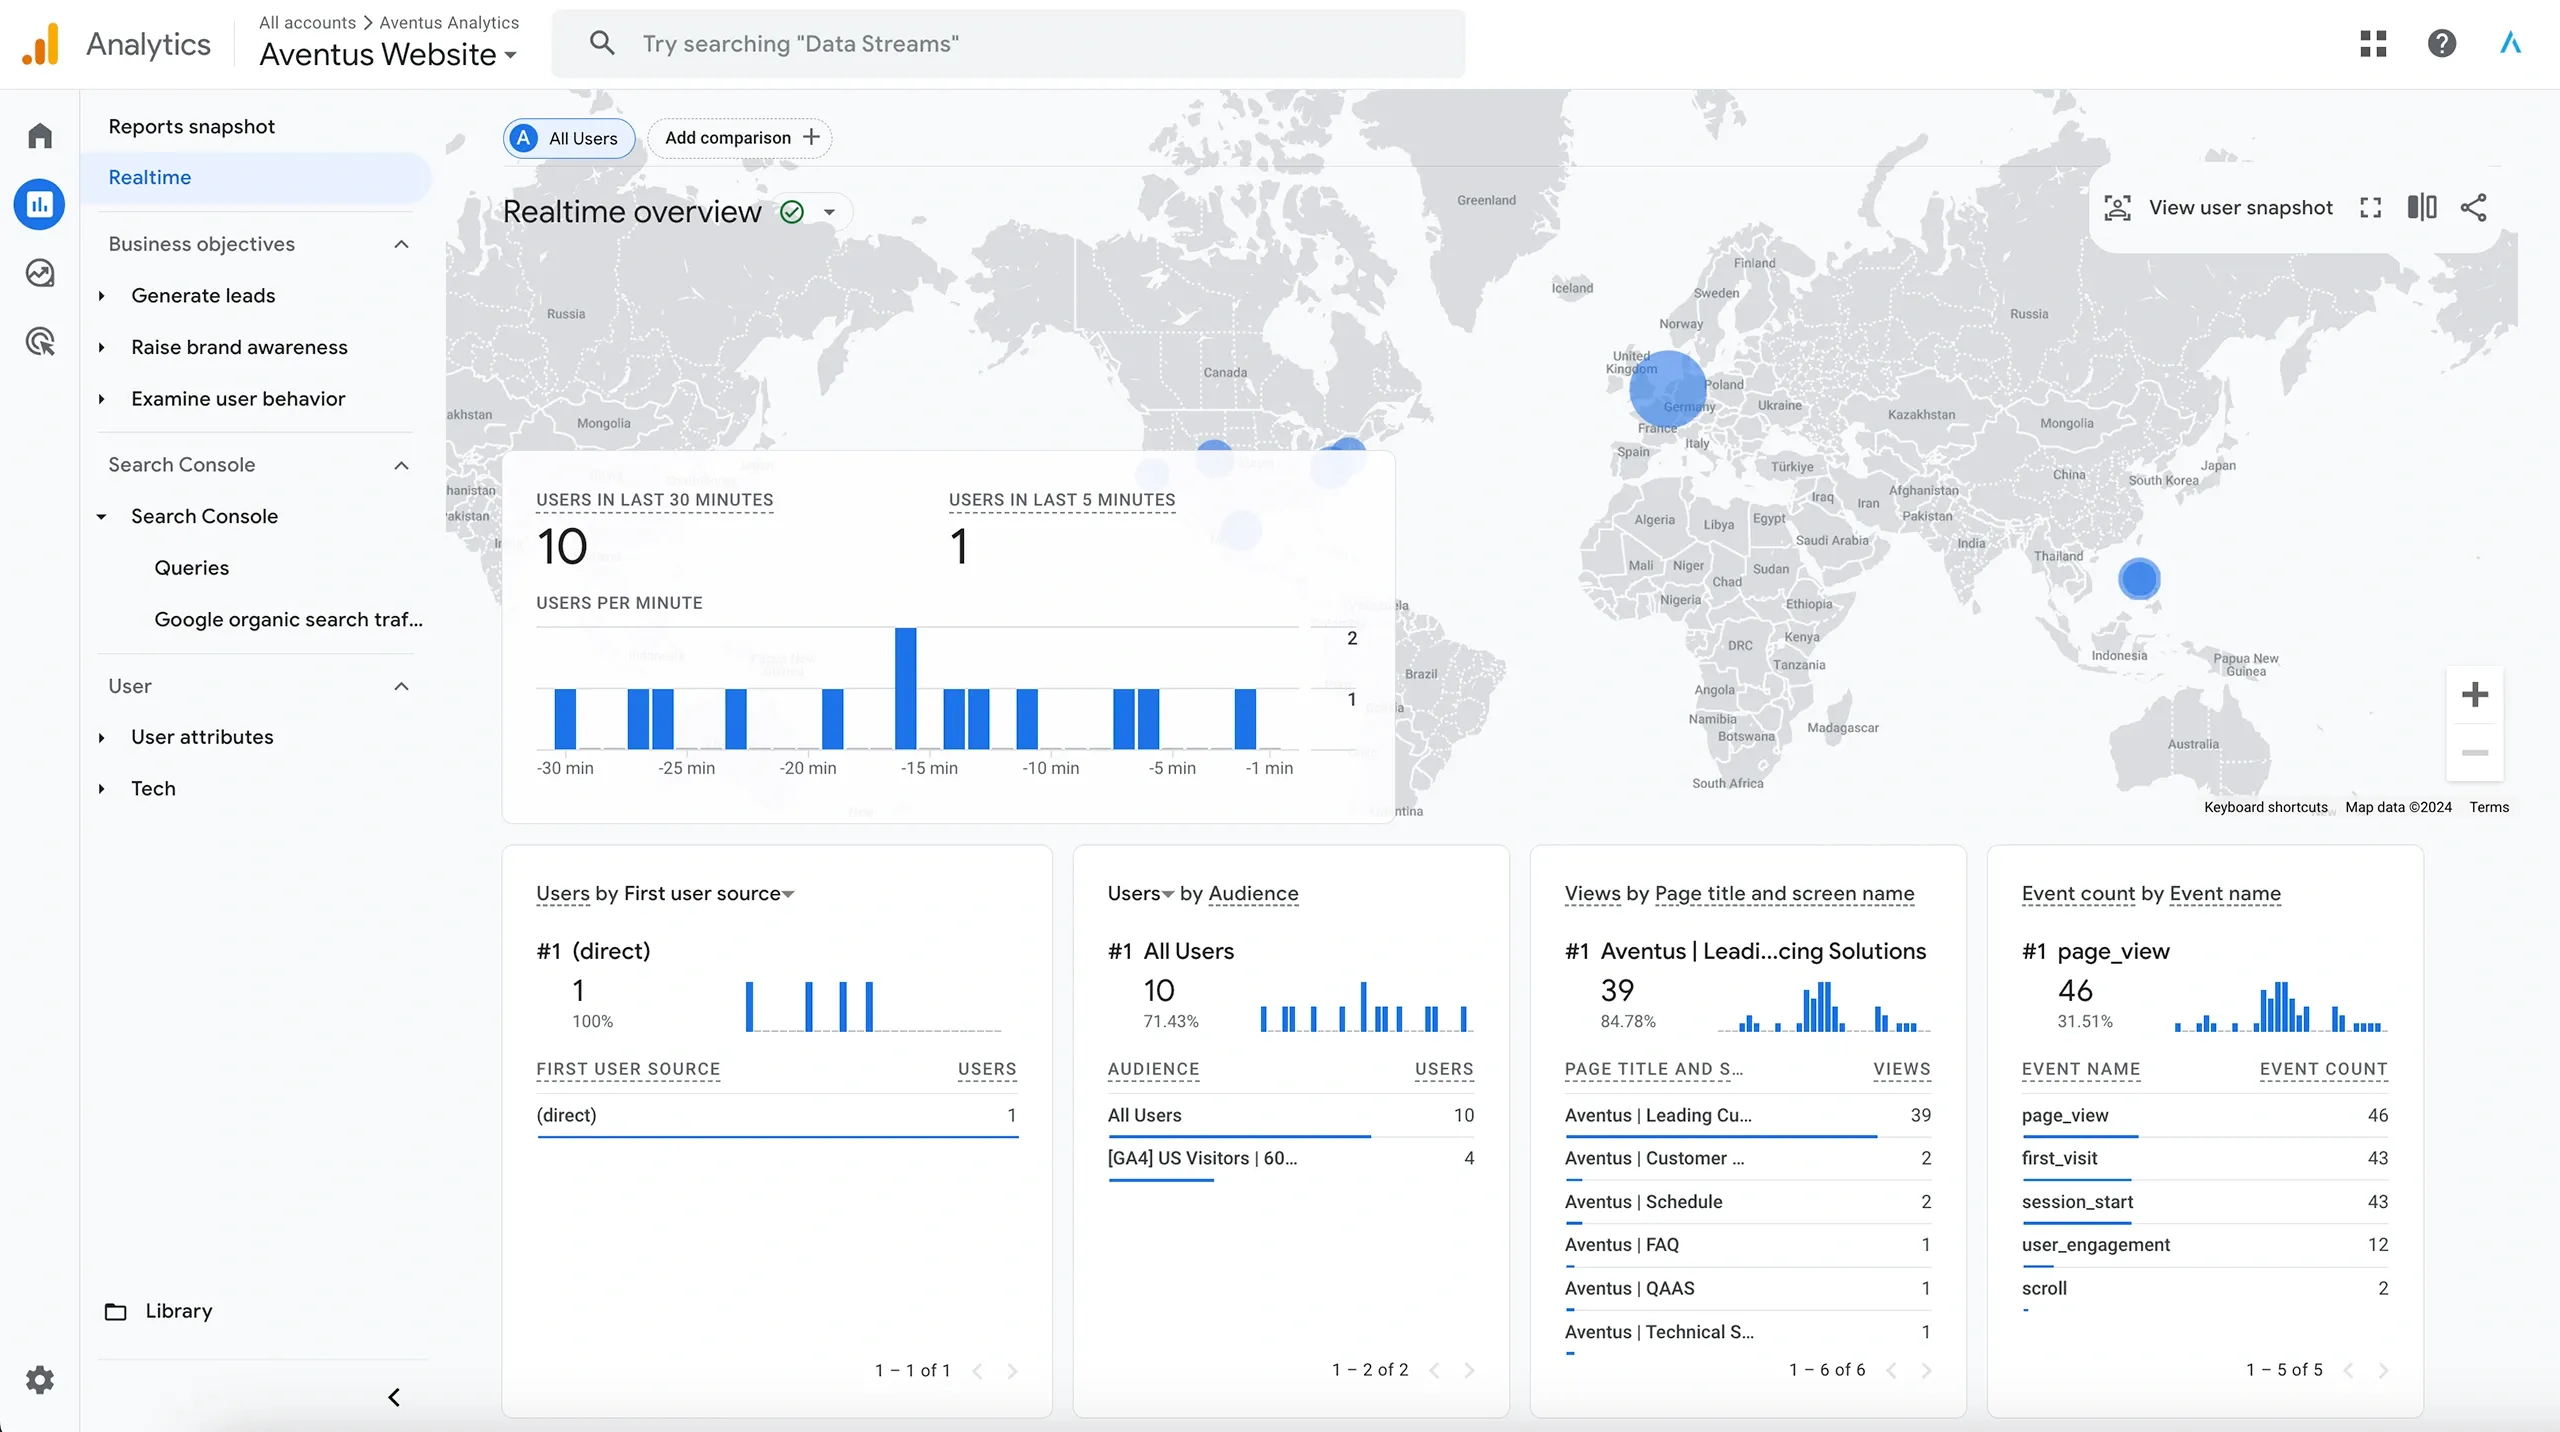Open the Advertising icon in left rail

point(40,342)
